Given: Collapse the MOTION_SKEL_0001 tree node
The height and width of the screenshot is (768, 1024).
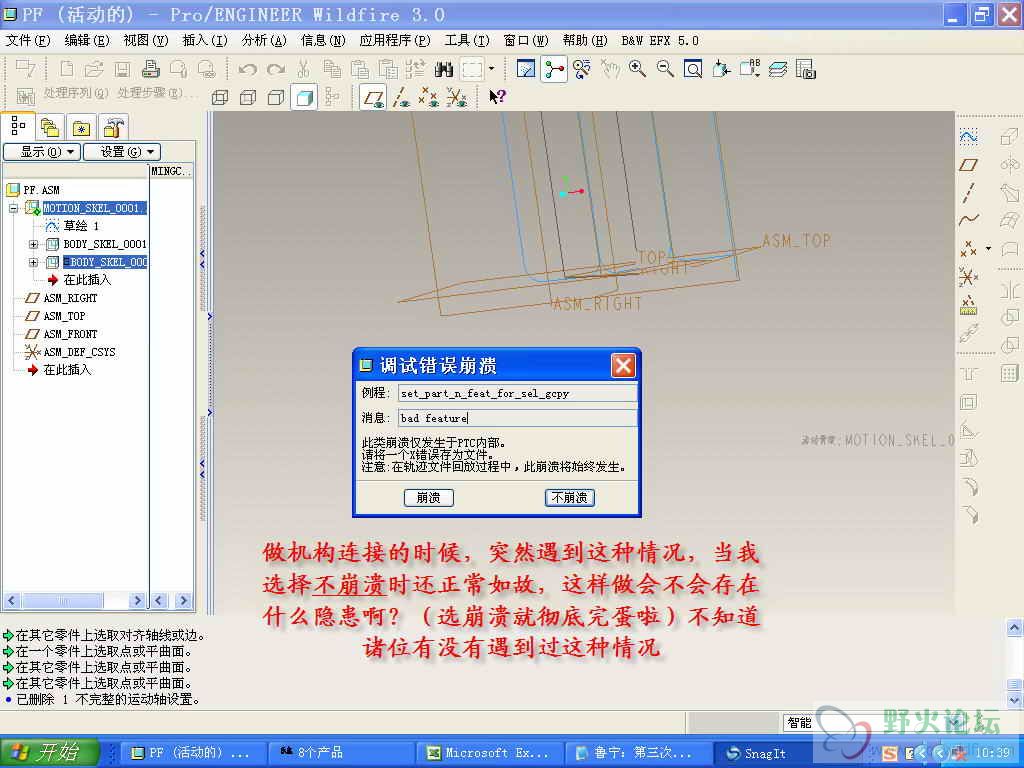Looking at the screenshot, I should click(13, 208).
